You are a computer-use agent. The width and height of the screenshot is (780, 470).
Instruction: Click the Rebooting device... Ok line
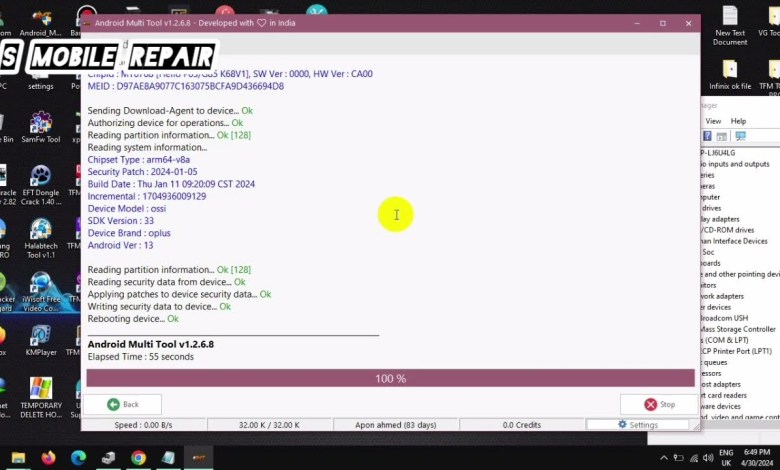click(133, 319)
